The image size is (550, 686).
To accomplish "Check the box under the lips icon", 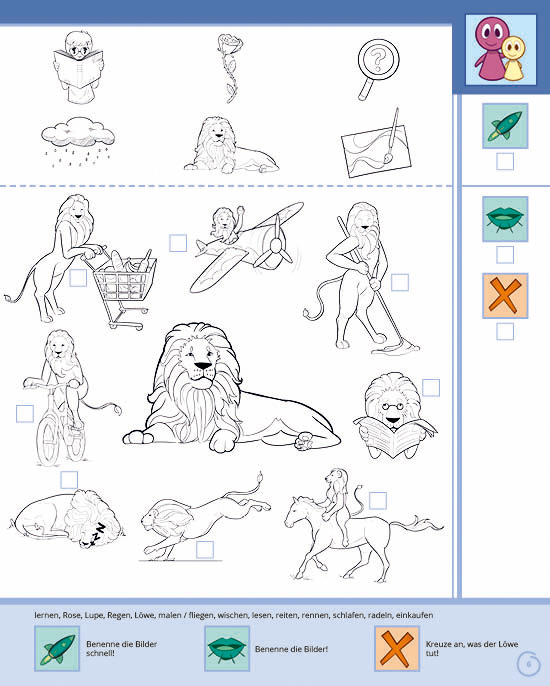I will pyautogui.click(x=505, y=255).
